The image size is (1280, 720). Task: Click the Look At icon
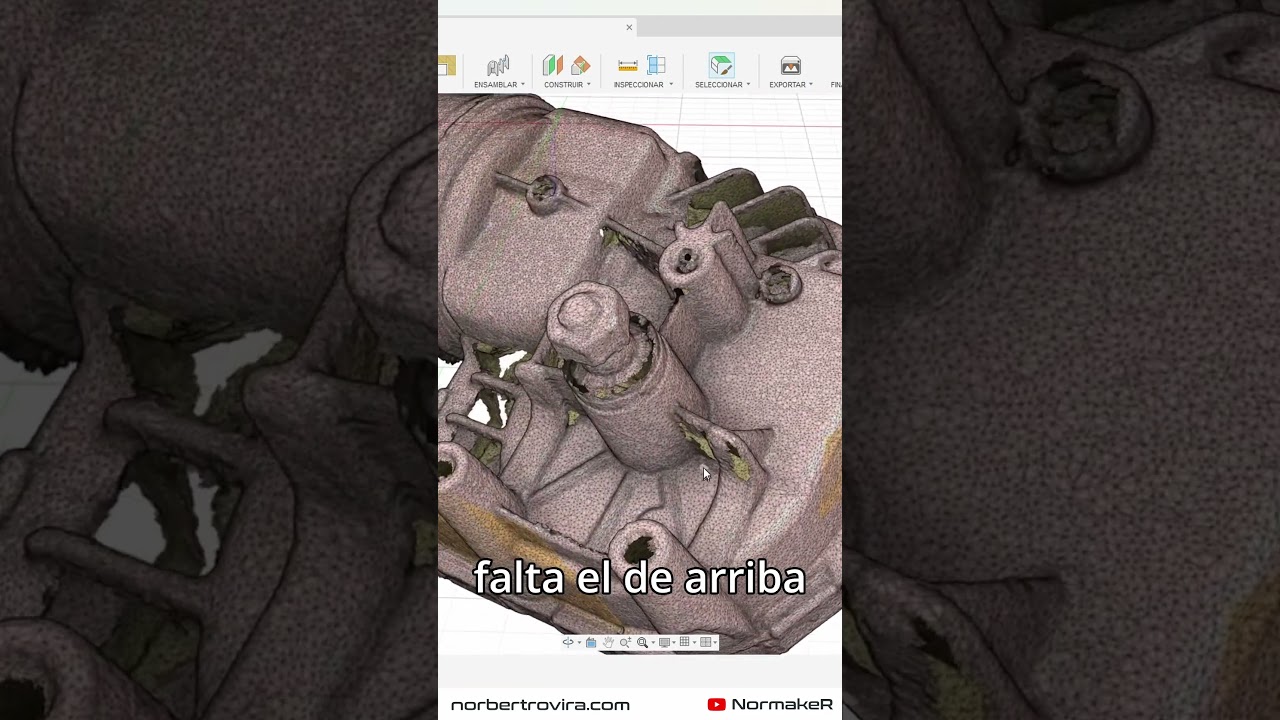coord(591,642)
